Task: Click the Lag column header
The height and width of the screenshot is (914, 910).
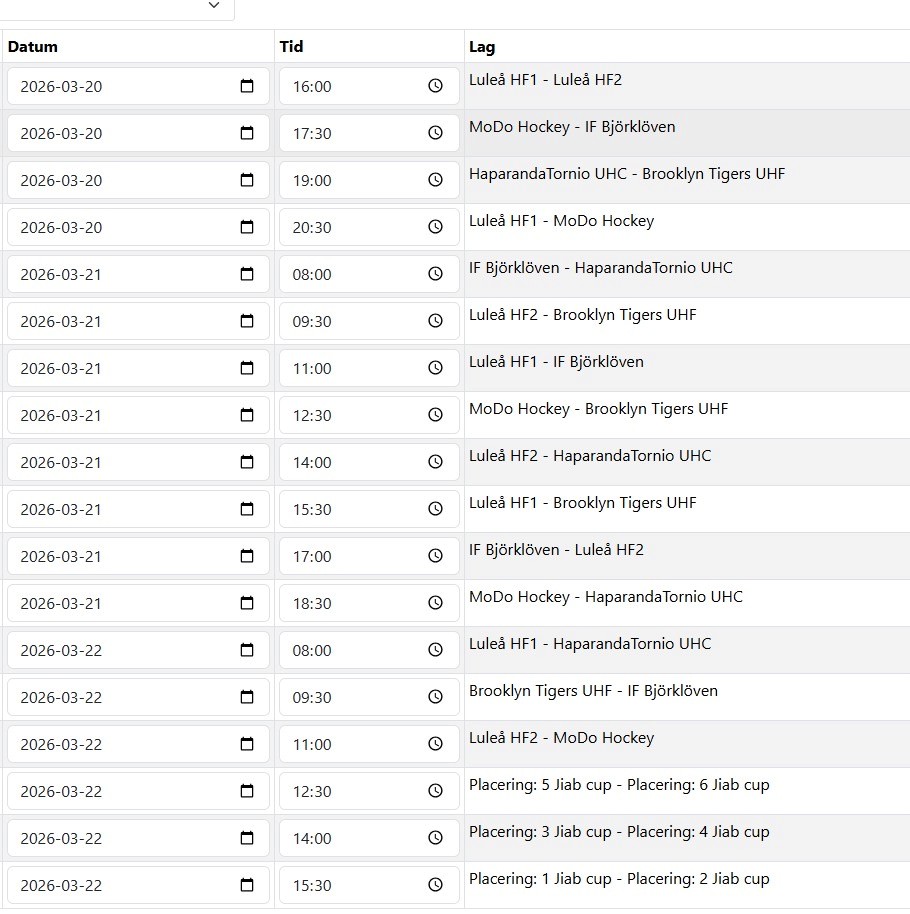Action: click(482, 47)
